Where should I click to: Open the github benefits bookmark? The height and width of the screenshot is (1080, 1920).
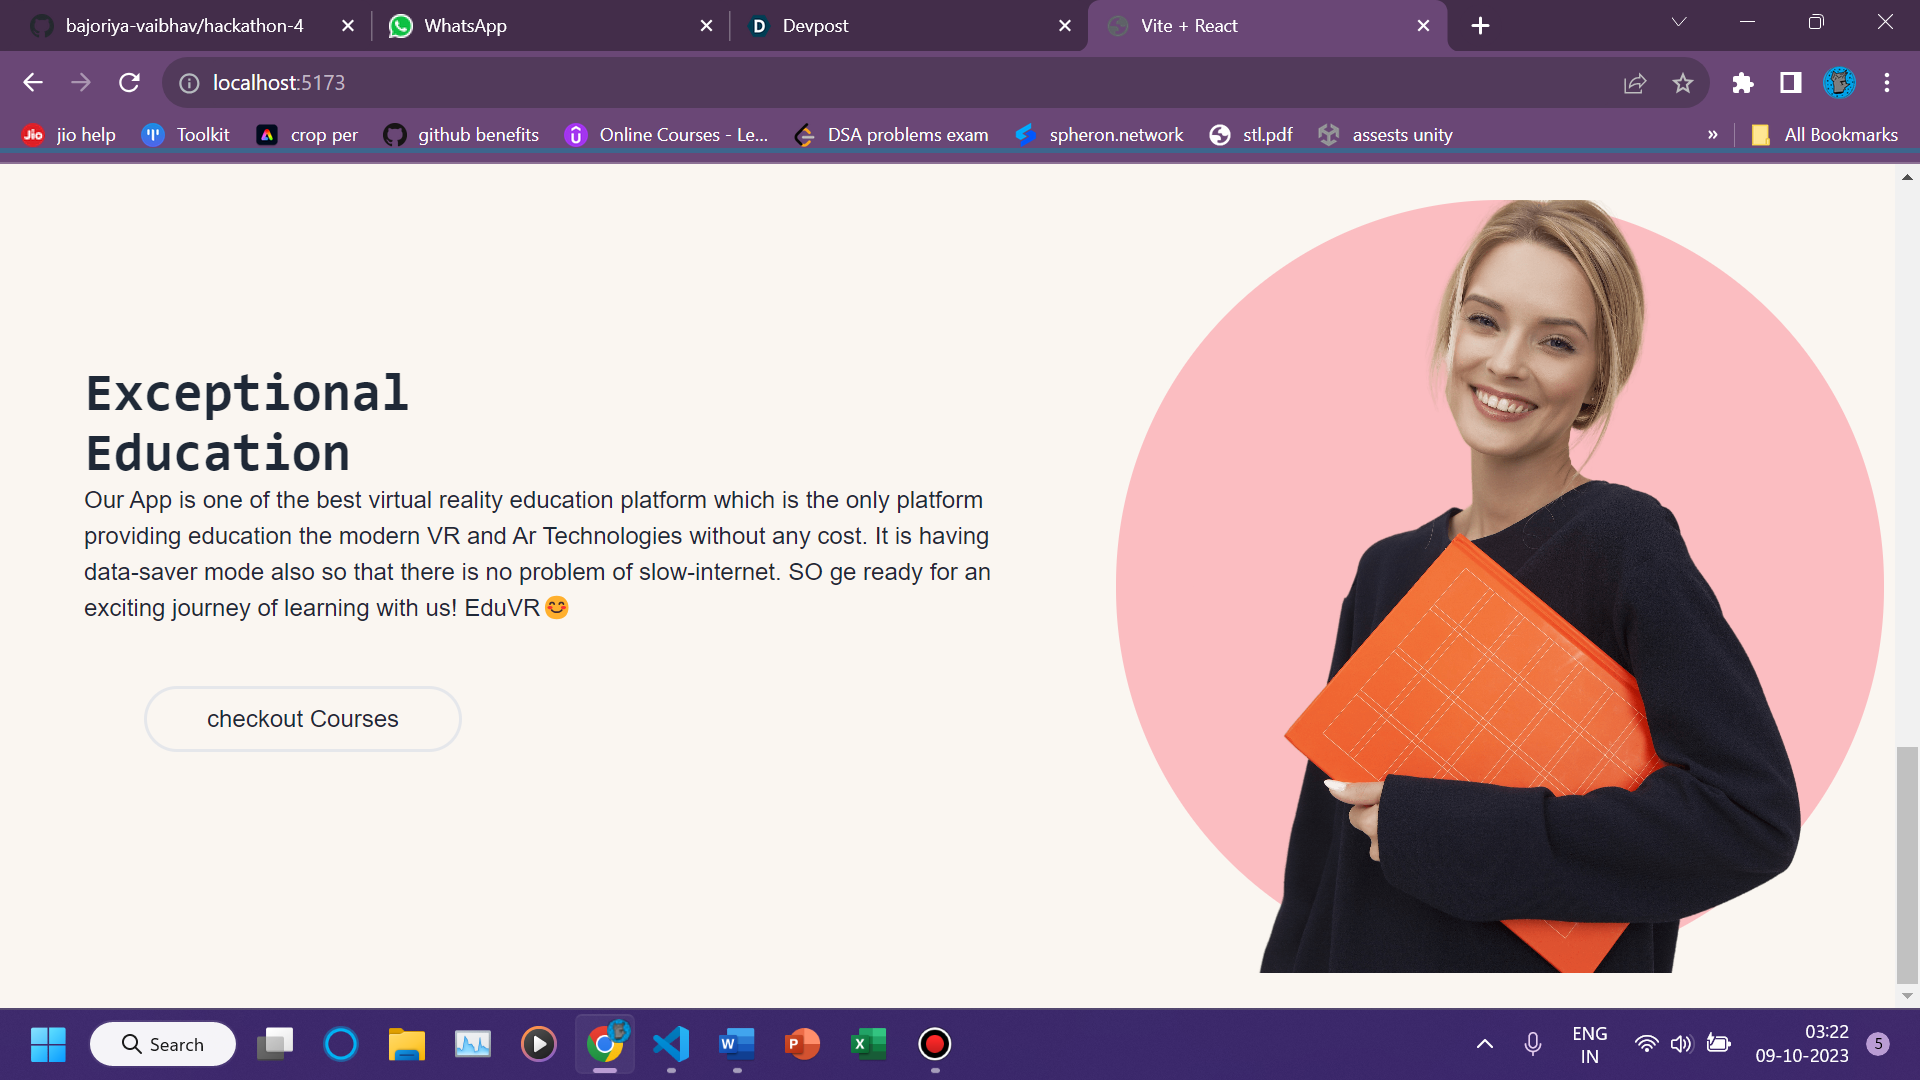click(461, 135)
